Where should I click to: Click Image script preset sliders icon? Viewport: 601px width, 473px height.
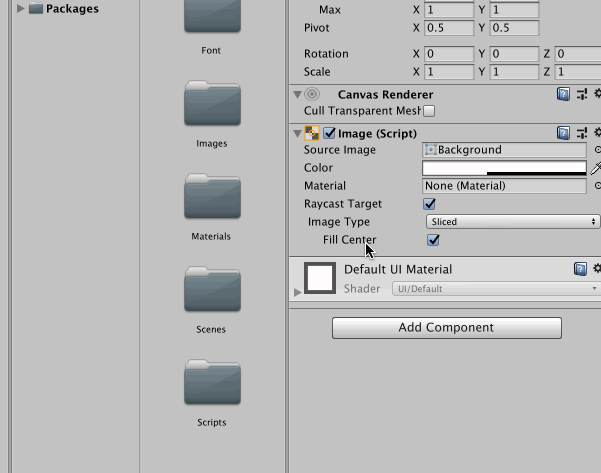[581, 133]
